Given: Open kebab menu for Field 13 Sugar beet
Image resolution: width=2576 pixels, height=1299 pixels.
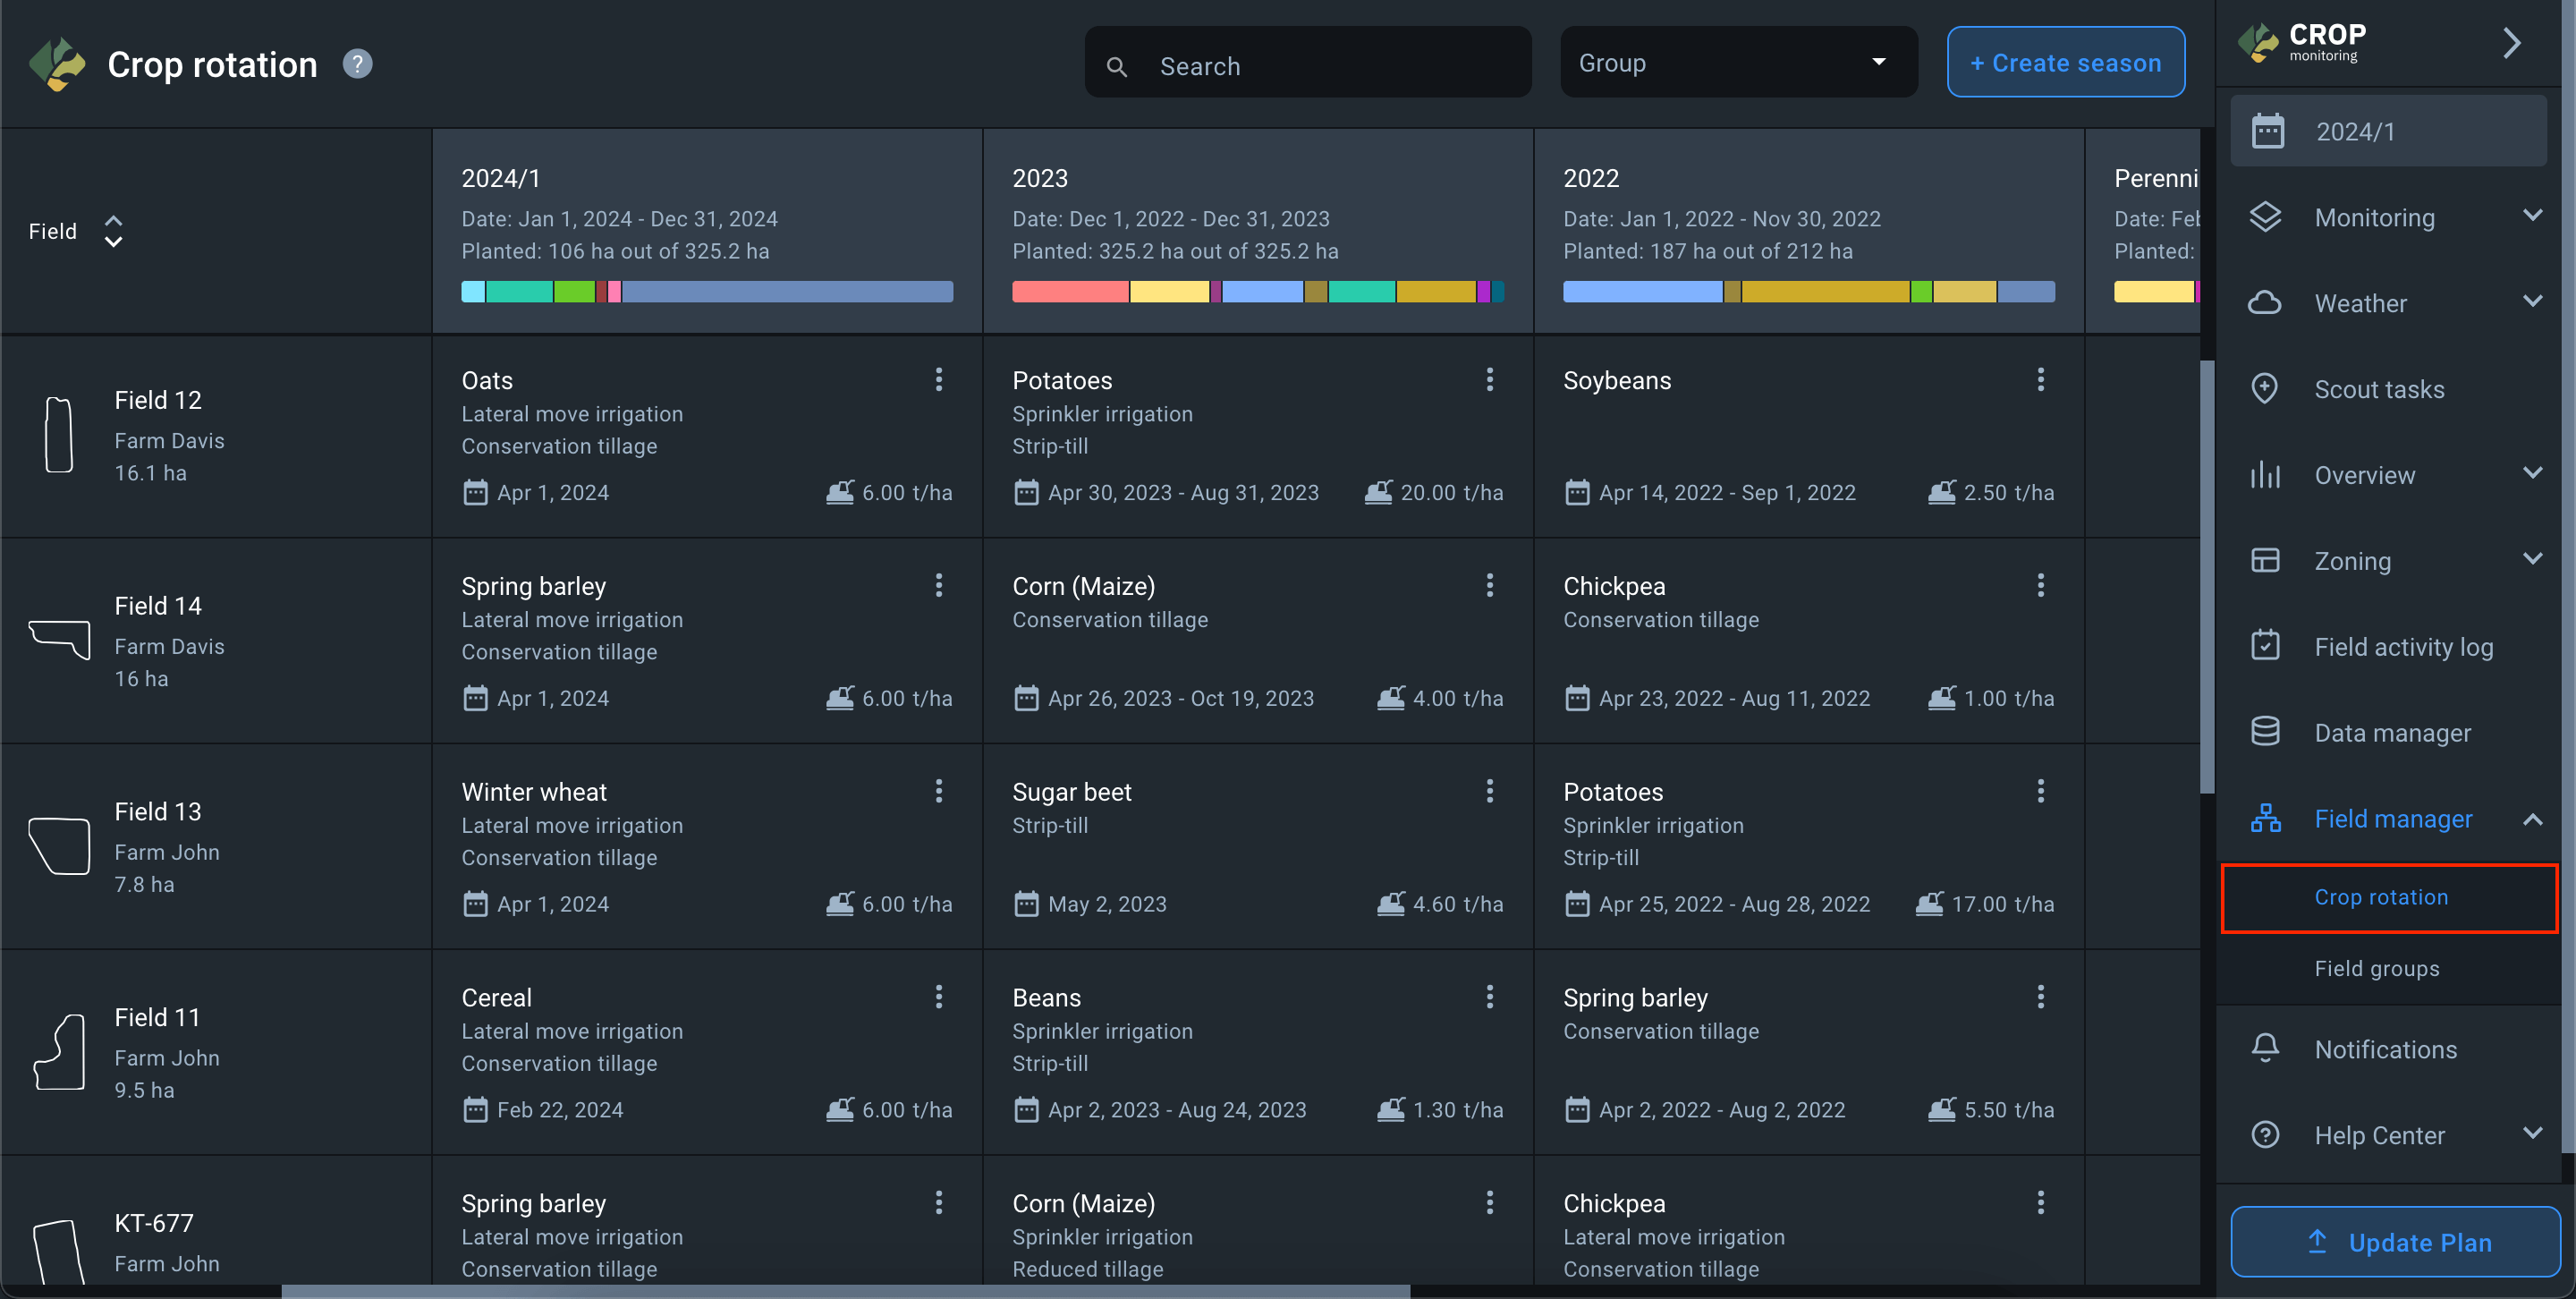Looking at the screenshot, I should [x=1489, y=791].
